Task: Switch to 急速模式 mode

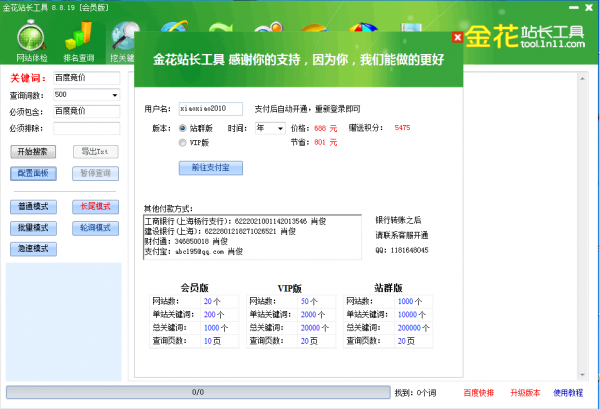Action: [33, 249]
